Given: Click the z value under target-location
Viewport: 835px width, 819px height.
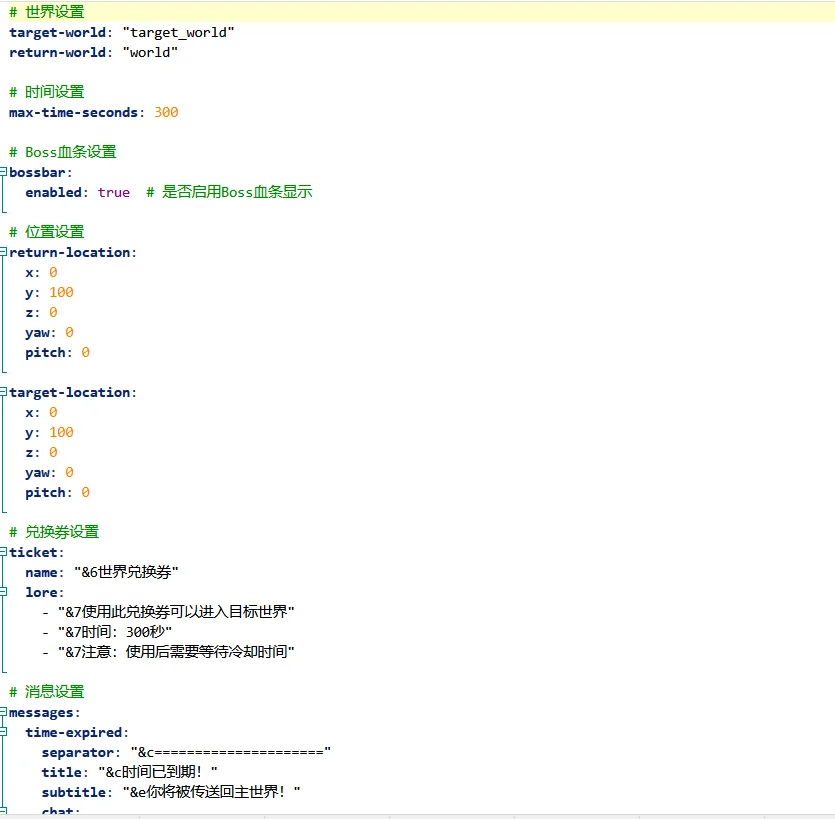Looking at the screenshot, I should 53,453.
